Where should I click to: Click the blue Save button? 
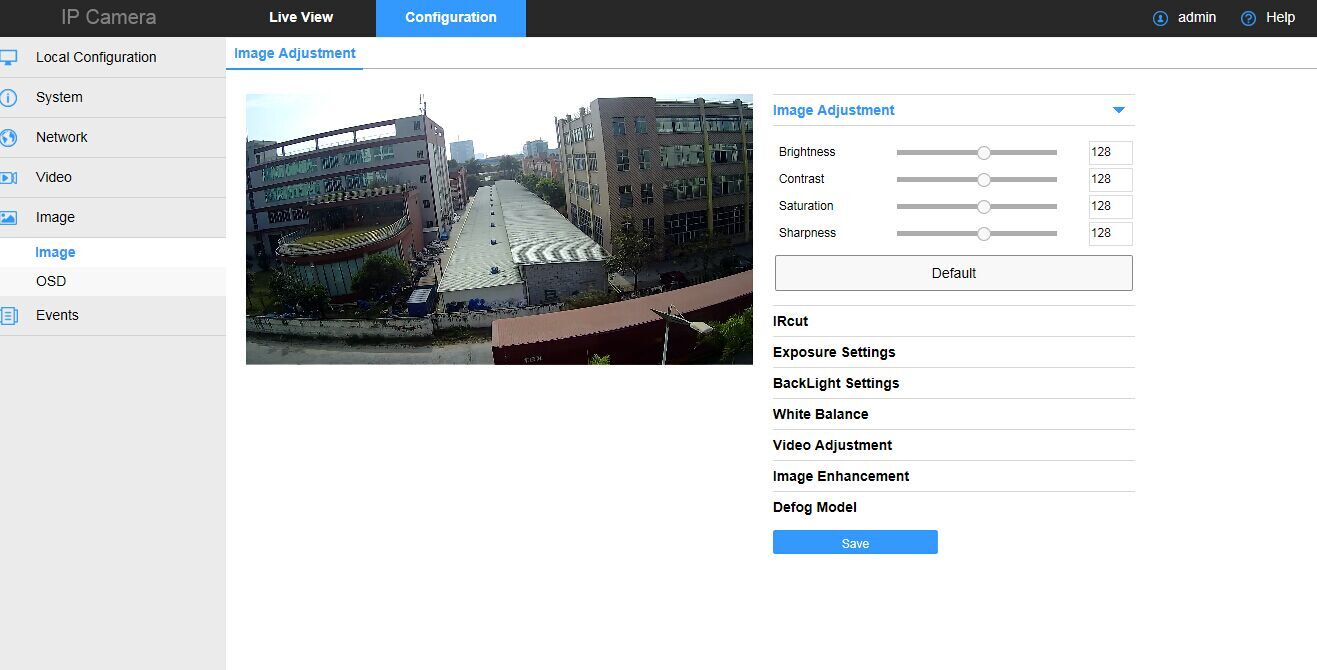click(x=855, y=542)
